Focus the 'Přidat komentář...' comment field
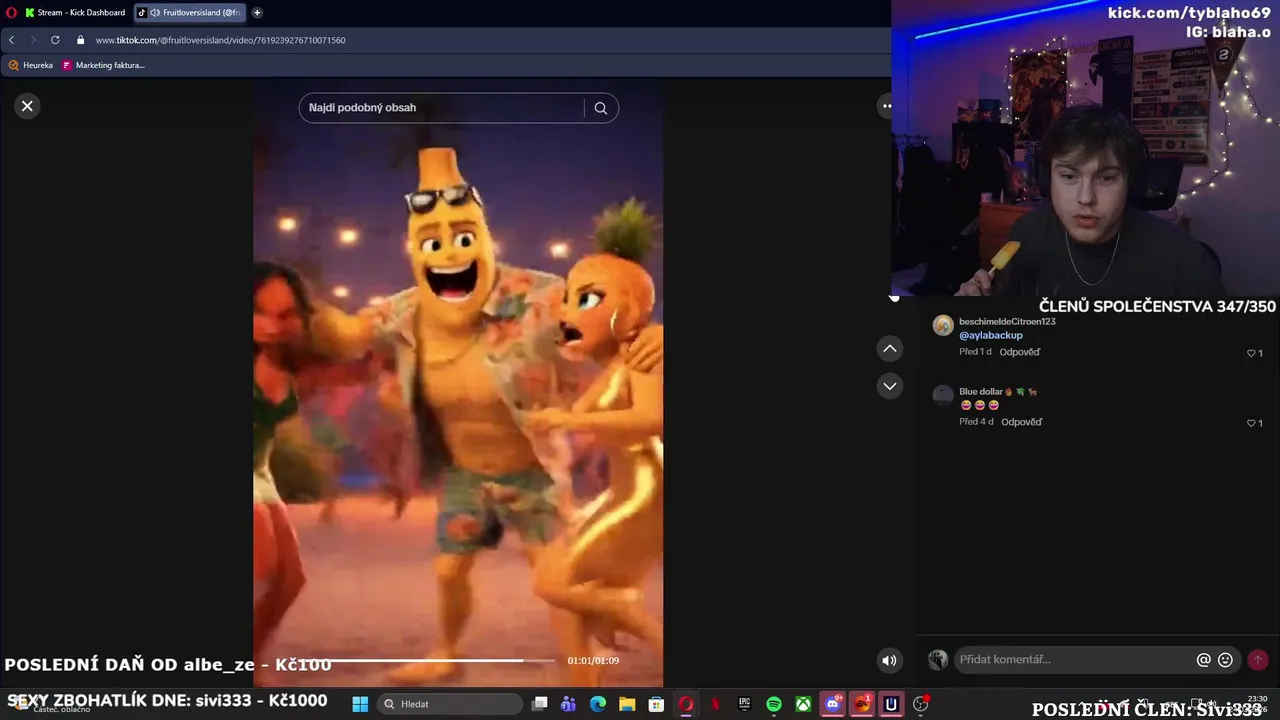The height and width of the screenshot is (720, 1280). click(x=1075, y=660)
